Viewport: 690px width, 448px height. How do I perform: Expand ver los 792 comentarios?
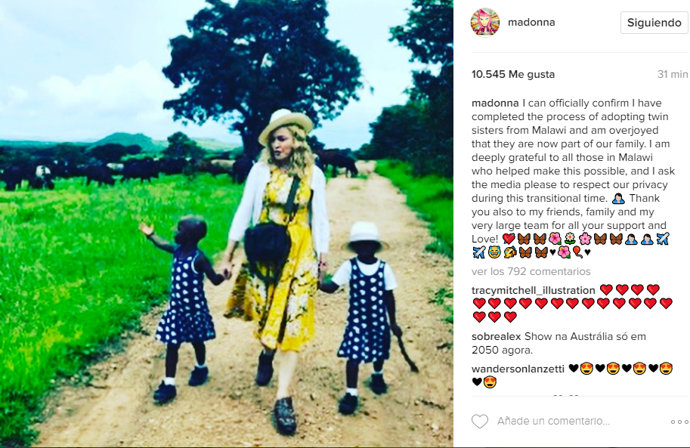pos(531,271)
